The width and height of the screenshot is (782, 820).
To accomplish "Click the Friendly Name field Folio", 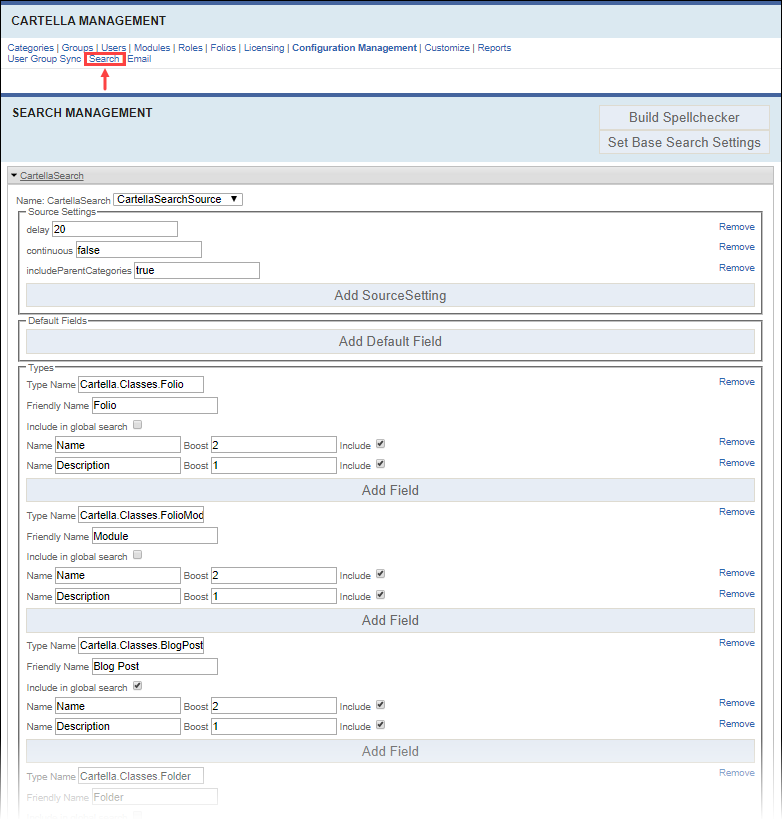I will [155, 405].
